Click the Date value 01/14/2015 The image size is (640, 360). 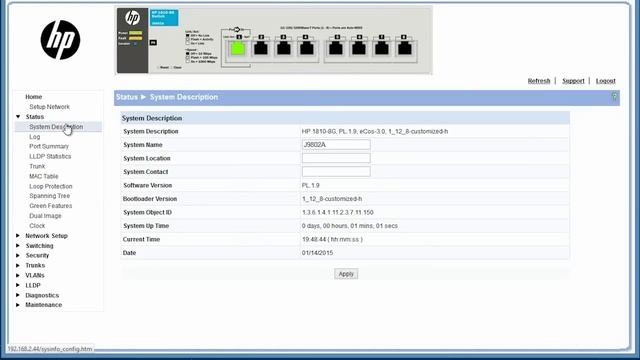coord(318,253)
